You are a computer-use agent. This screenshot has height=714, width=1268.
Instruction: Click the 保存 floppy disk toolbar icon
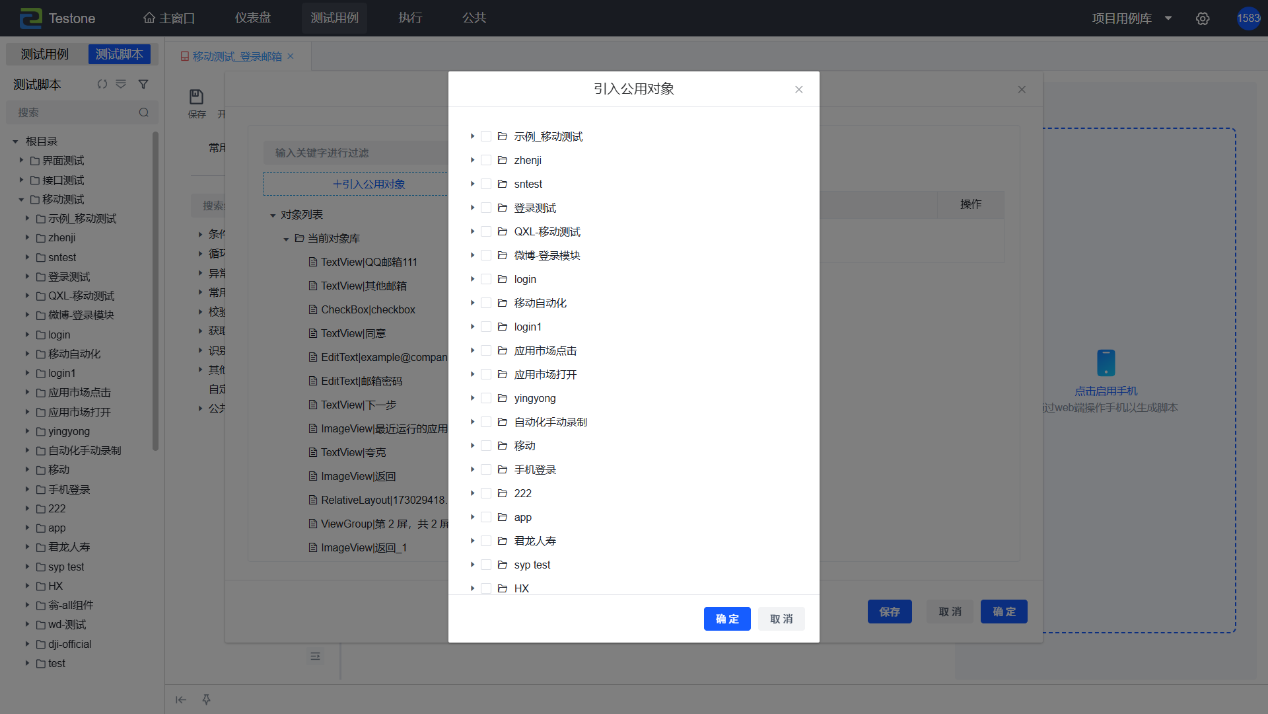pyautogui.click(x=197, y=97)
